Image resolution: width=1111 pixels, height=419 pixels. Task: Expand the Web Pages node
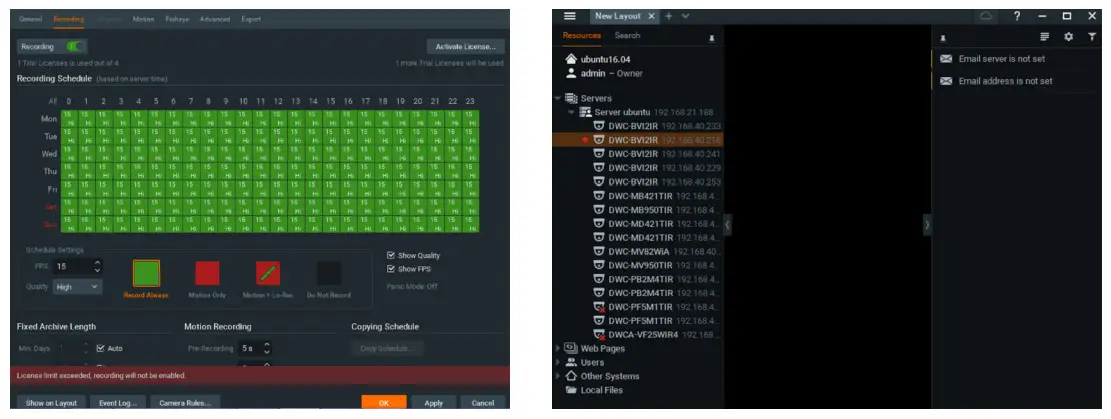click(558, 348)
